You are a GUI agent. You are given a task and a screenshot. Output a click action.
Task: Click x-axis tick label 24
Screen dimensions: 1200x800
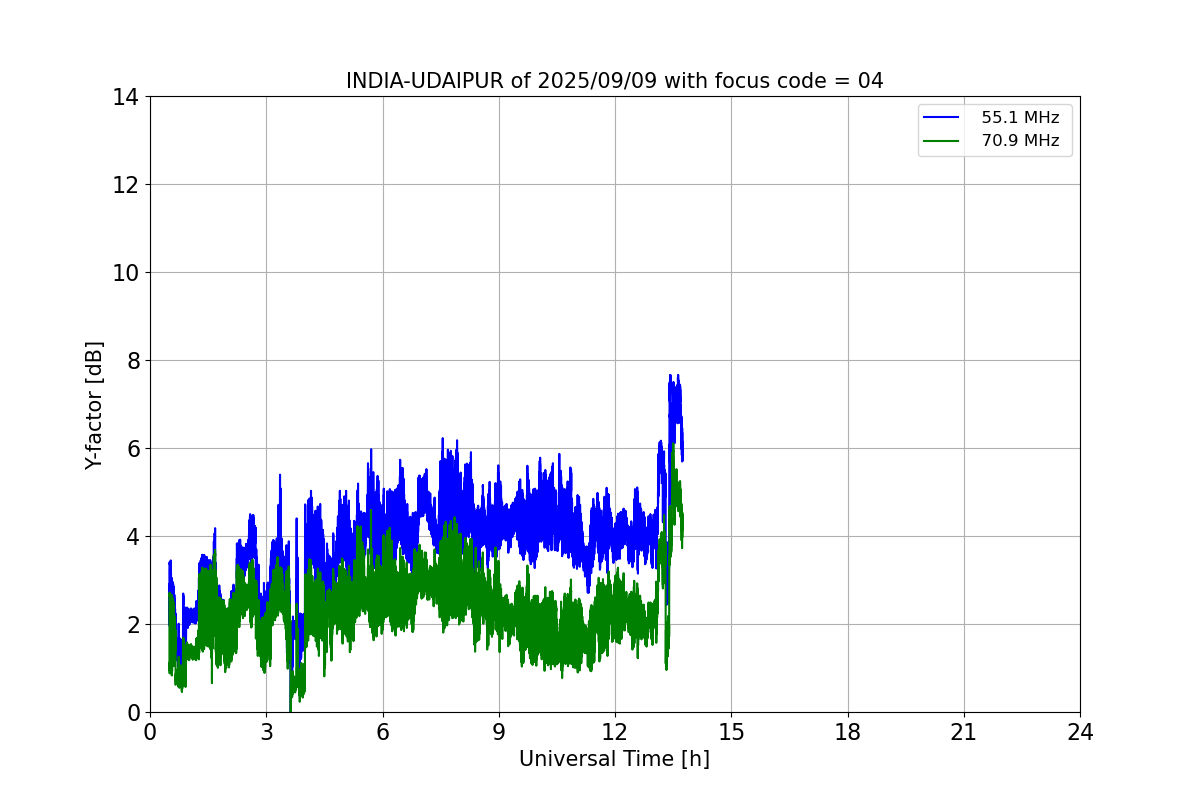(1080, 732)
